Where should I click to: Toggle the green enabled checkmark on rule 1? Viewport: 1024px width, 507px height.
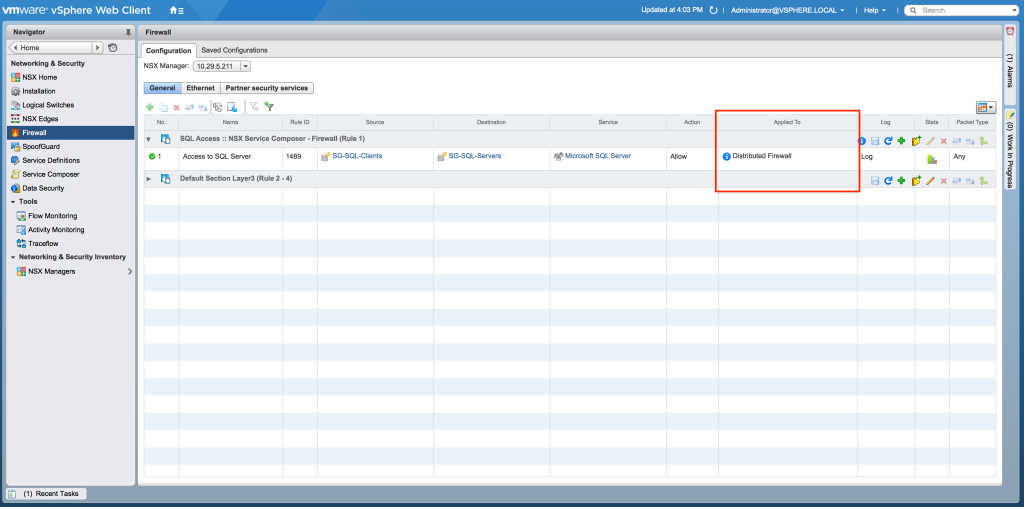click(152, 157)
